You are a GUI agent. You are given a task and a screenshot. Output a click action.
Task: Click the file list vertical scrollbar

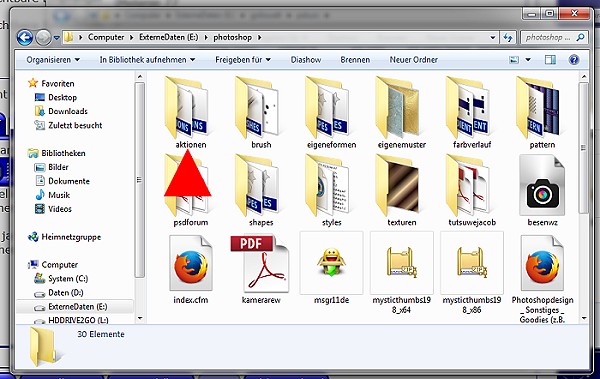584,148
